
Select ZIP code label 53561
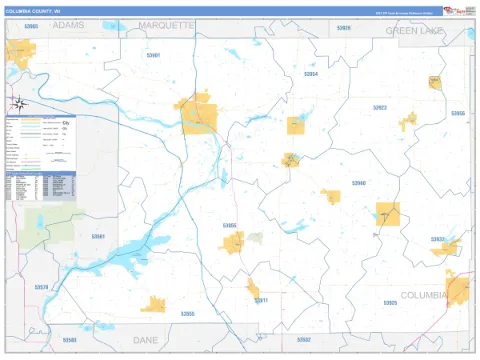pyautogui.click(x=98, y=236)
